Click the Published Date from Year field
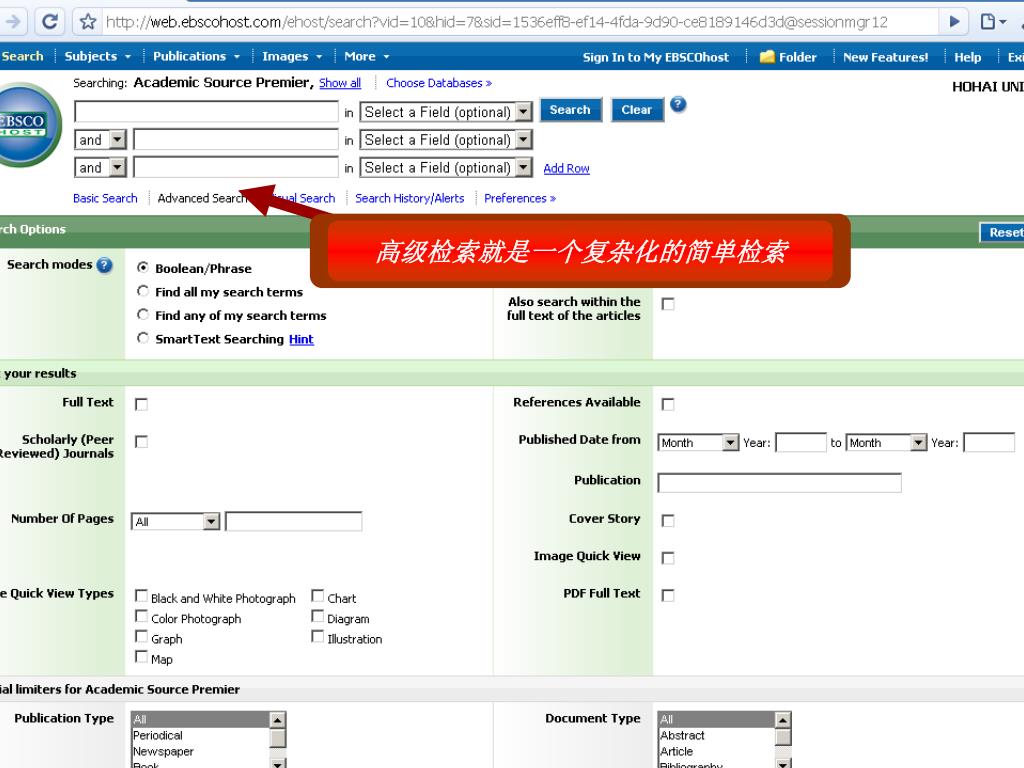 pyautogui.click(x=801, y=442)
